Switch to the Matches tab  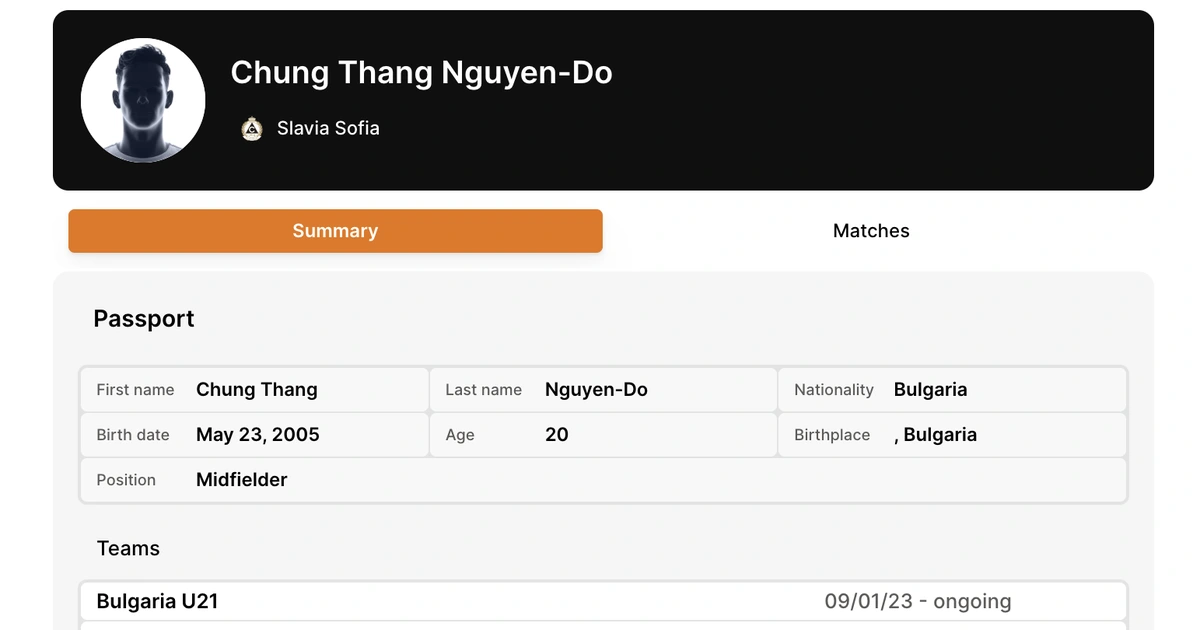click(871, 231)
